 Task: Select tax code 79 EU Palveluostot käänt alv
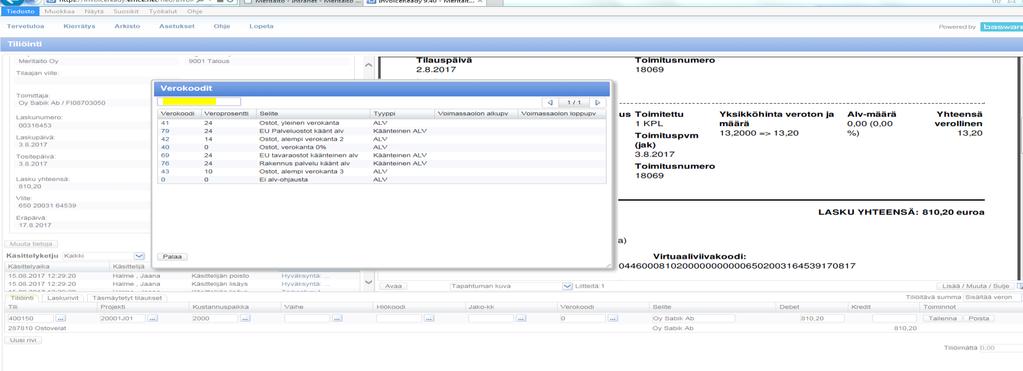[x=382, y=130]
